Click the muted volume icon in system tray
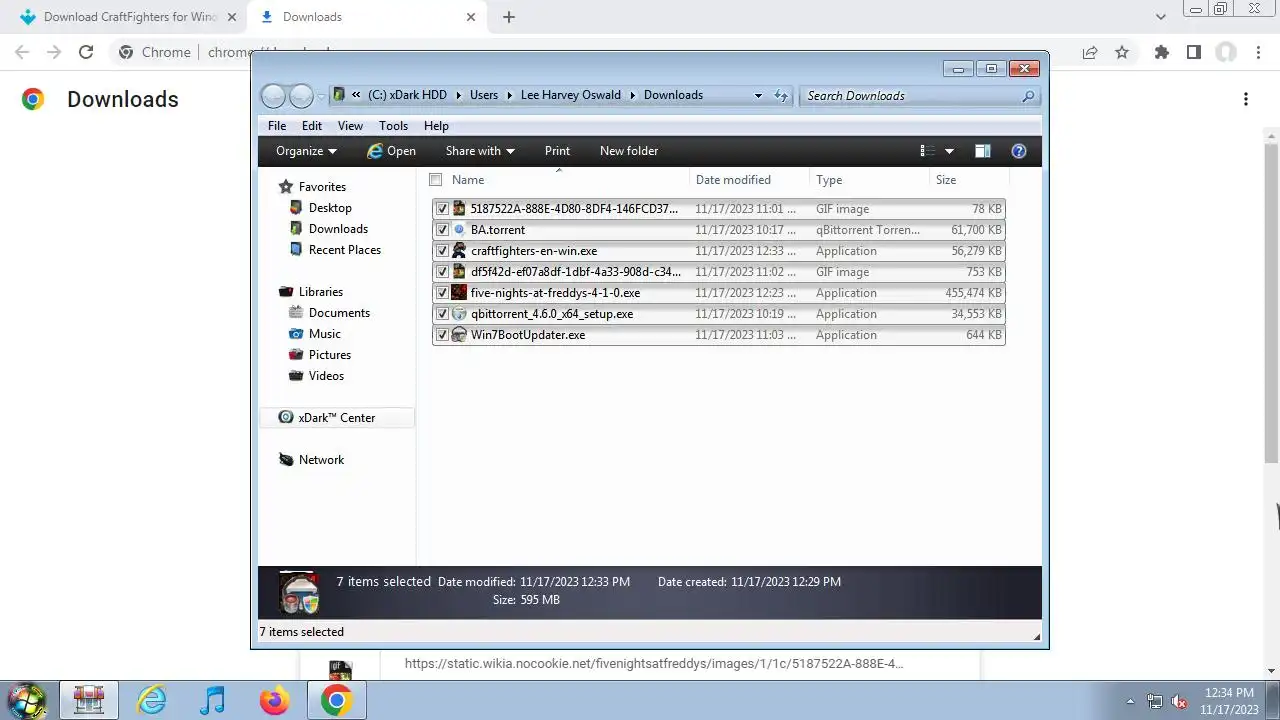 click(x=1179, y=702)
